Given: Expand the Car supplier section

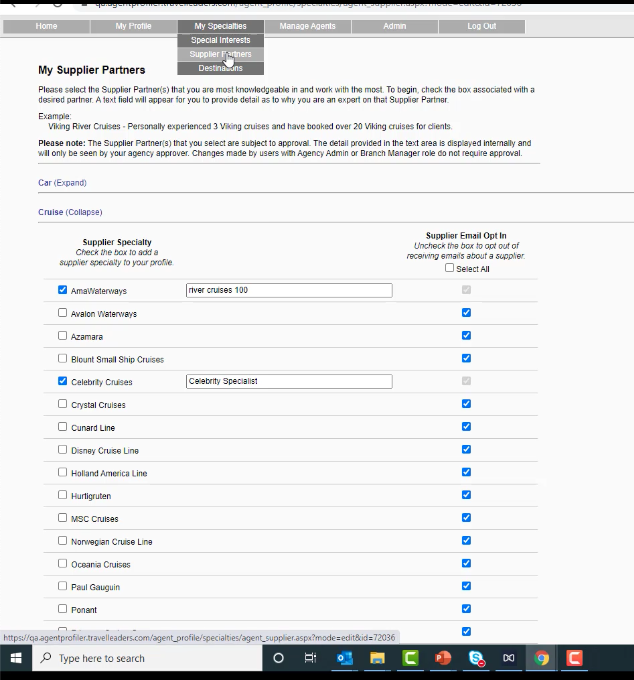Looking at the screenshot, I should click(62, 183).
